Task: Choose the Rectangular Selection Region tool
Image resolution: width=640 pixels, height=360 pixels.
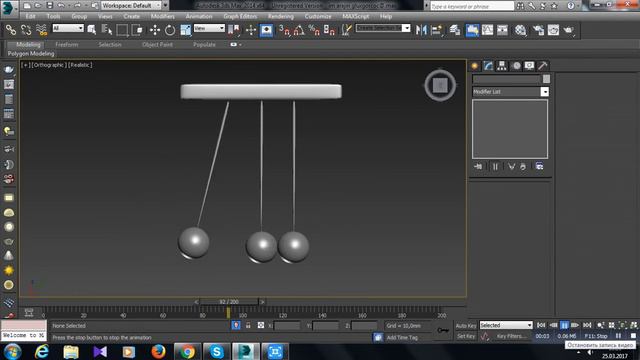Action: coord(122,30)
